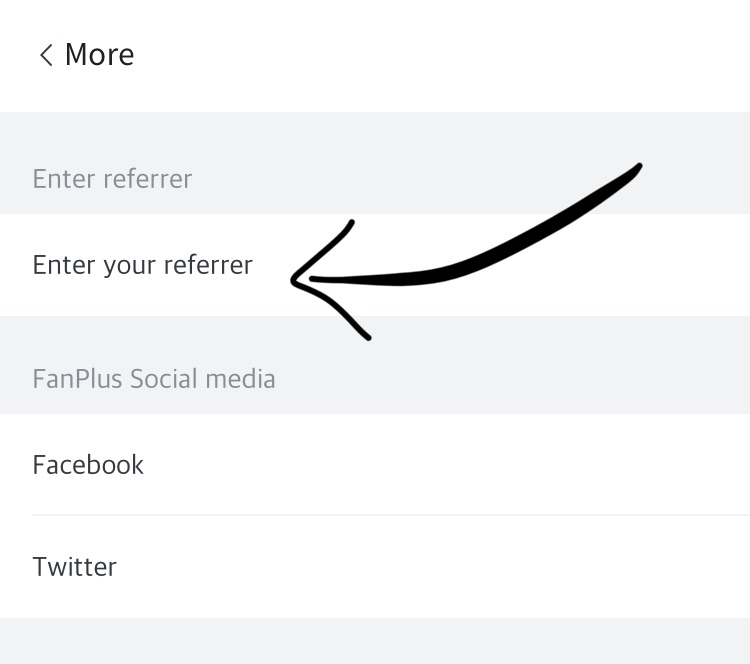Viewport: 750px width, 664px height.
Task: Click the word "FanPlus" in the section header
Action: [x=77, y=379]
